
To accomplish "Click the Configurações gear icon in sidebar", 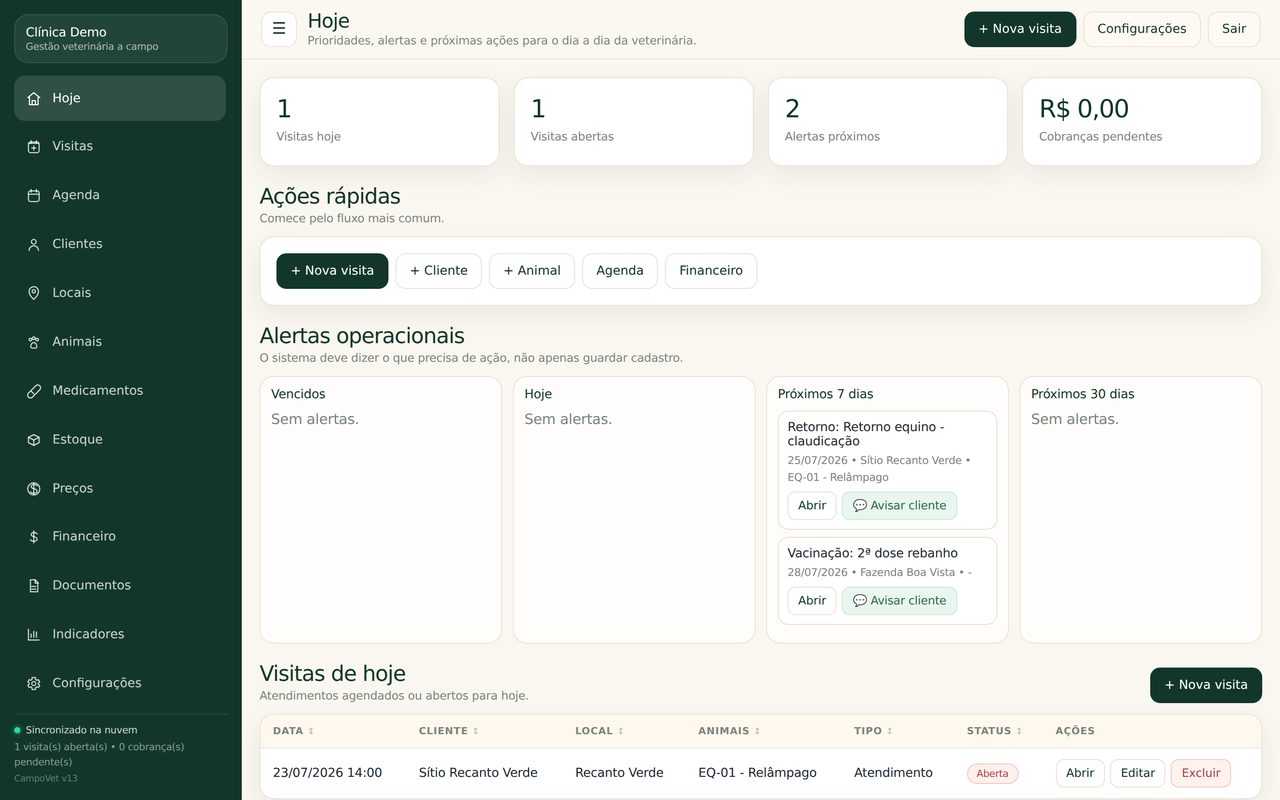I will tap(34, 684).
